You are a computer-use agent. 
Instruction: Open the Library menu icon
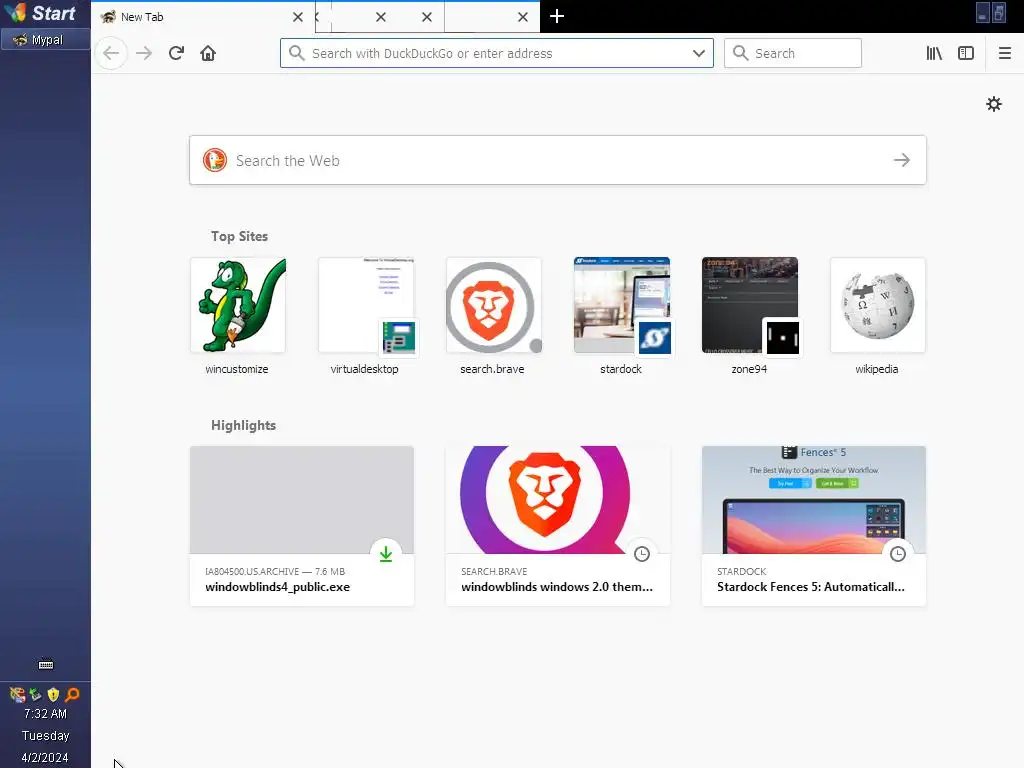[x=934, y=53]
